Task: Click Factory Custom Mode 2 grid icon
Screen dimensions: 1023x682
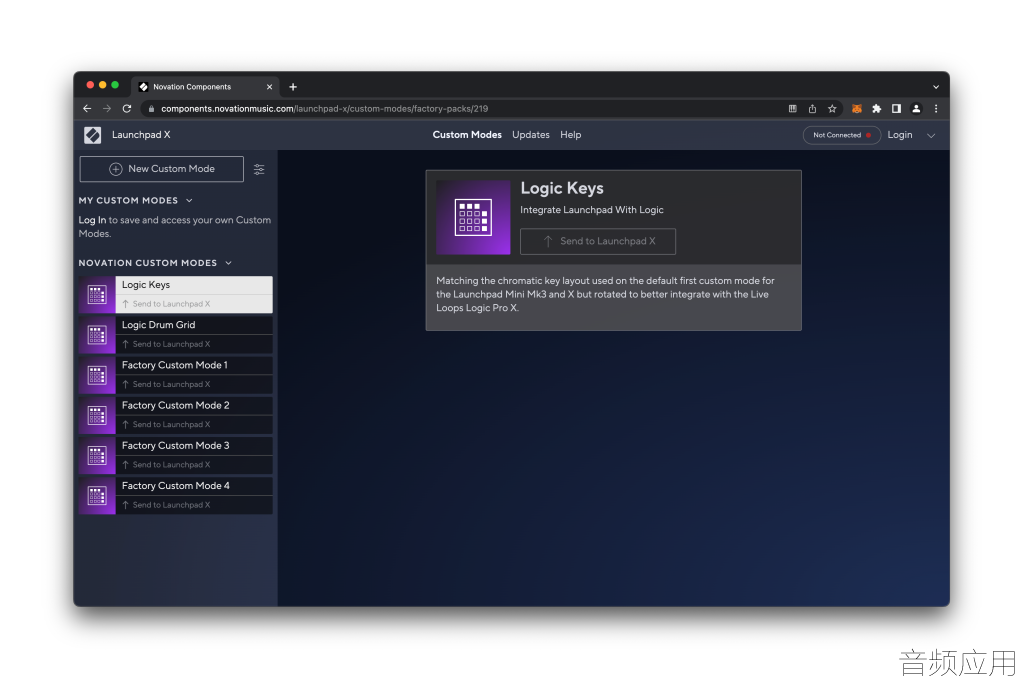Action: coord(97,416)
